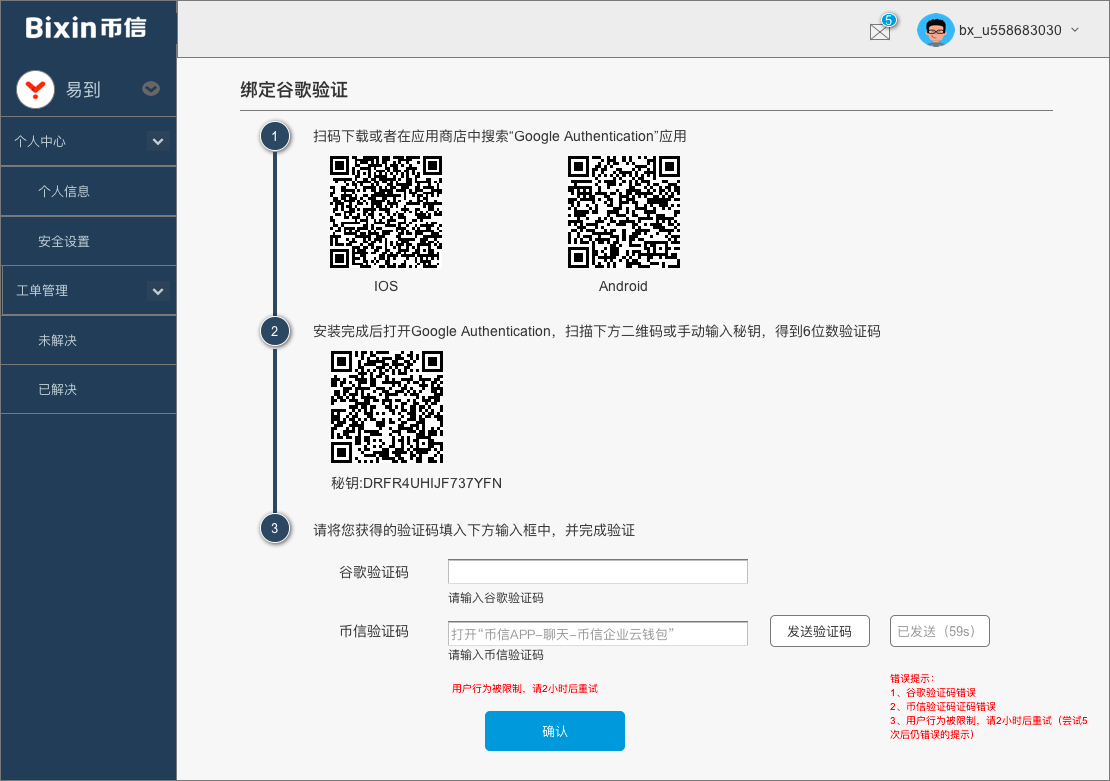The width and height of the screenshot is (1110, 781).
Task: Open the mail notifications envelope icon
Action: click(880, 31)
